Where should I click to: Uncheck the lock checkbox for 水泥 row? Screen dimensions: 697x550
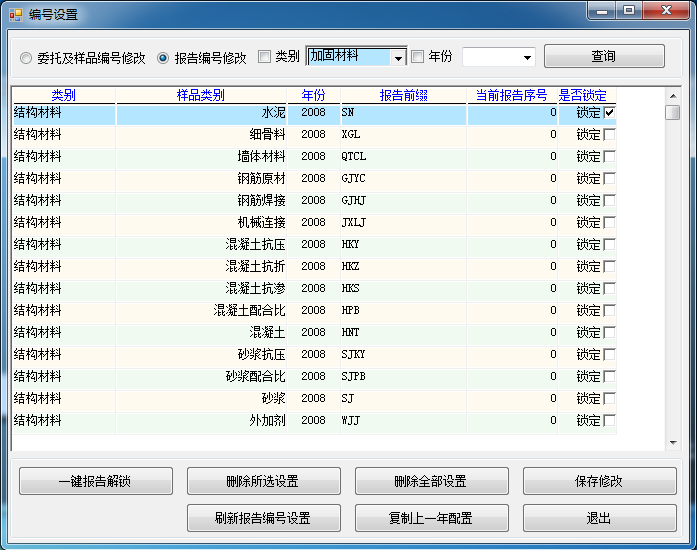(610, 112)
